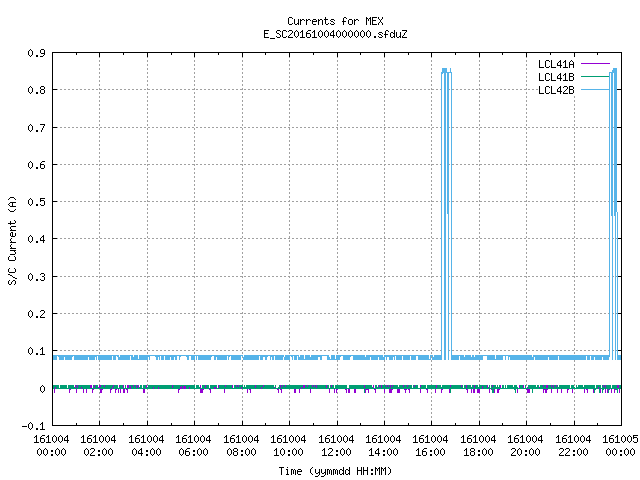Click the 0.2 y-axis tick label

[x=36, y=314]
